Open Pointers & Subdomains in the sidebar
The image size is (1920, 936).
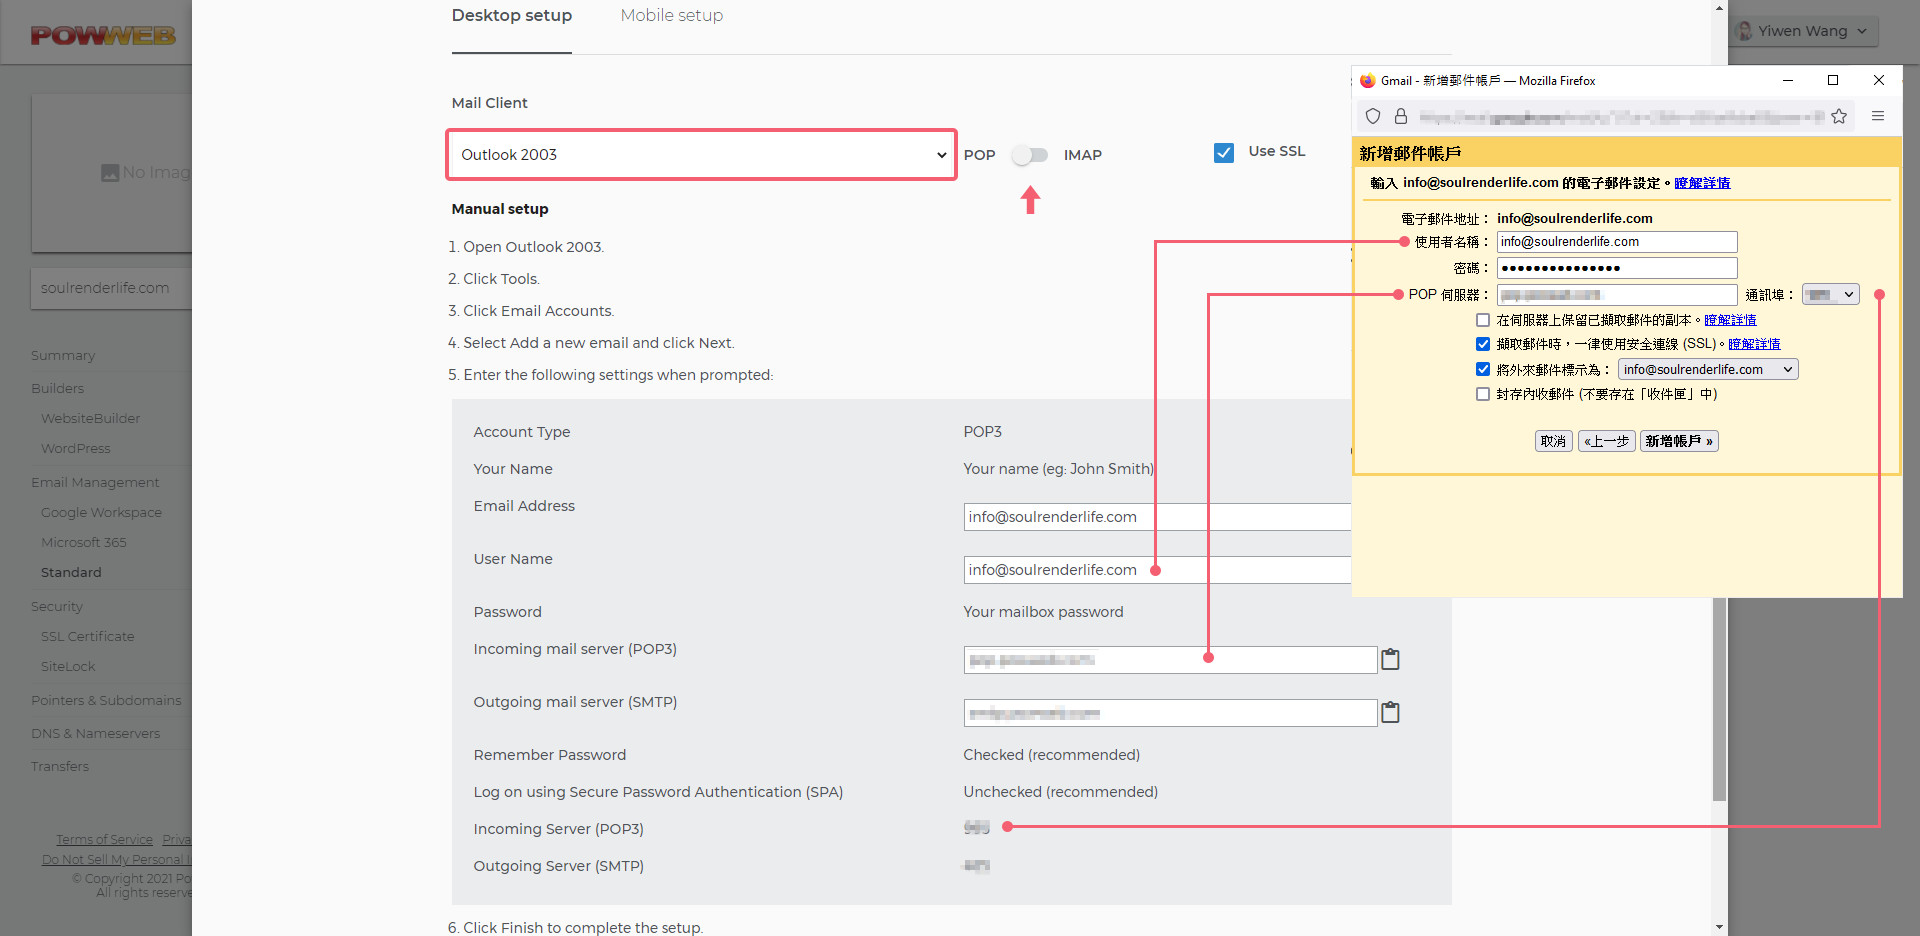tap(106, 701)
